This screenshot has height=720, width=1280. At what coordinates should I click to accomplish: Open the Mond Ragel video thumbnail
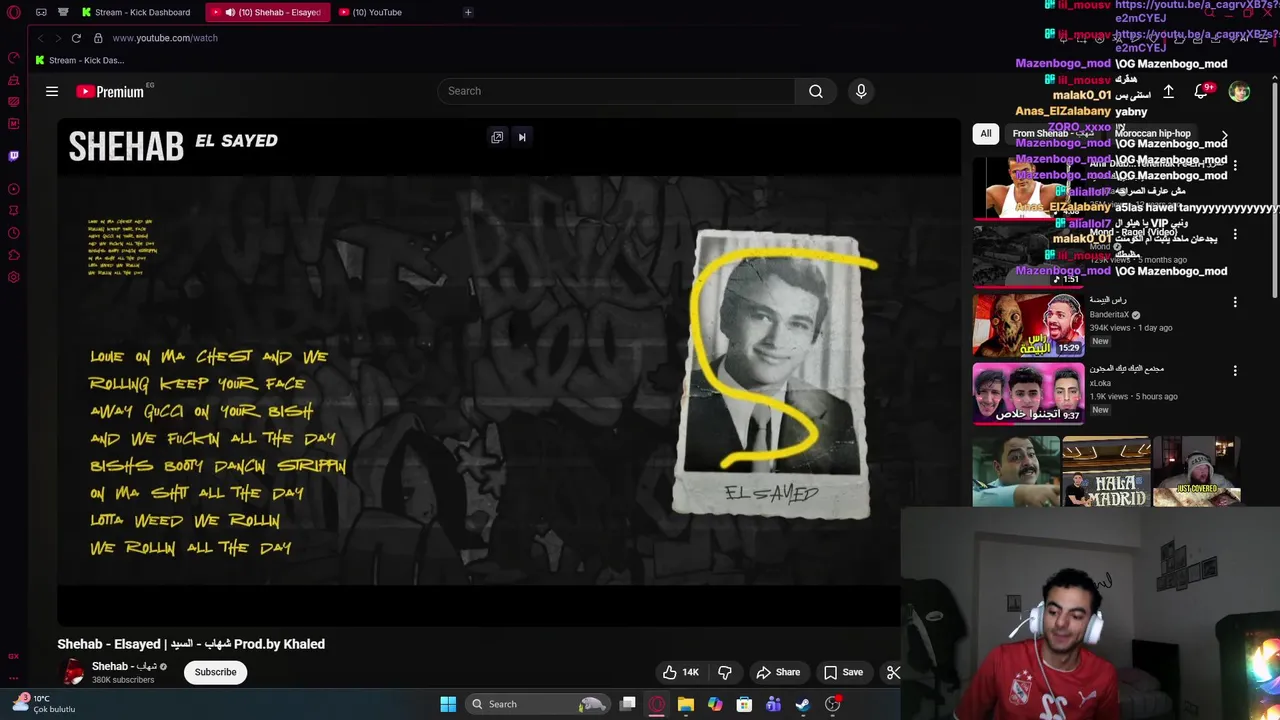[x=1029, y=255]
